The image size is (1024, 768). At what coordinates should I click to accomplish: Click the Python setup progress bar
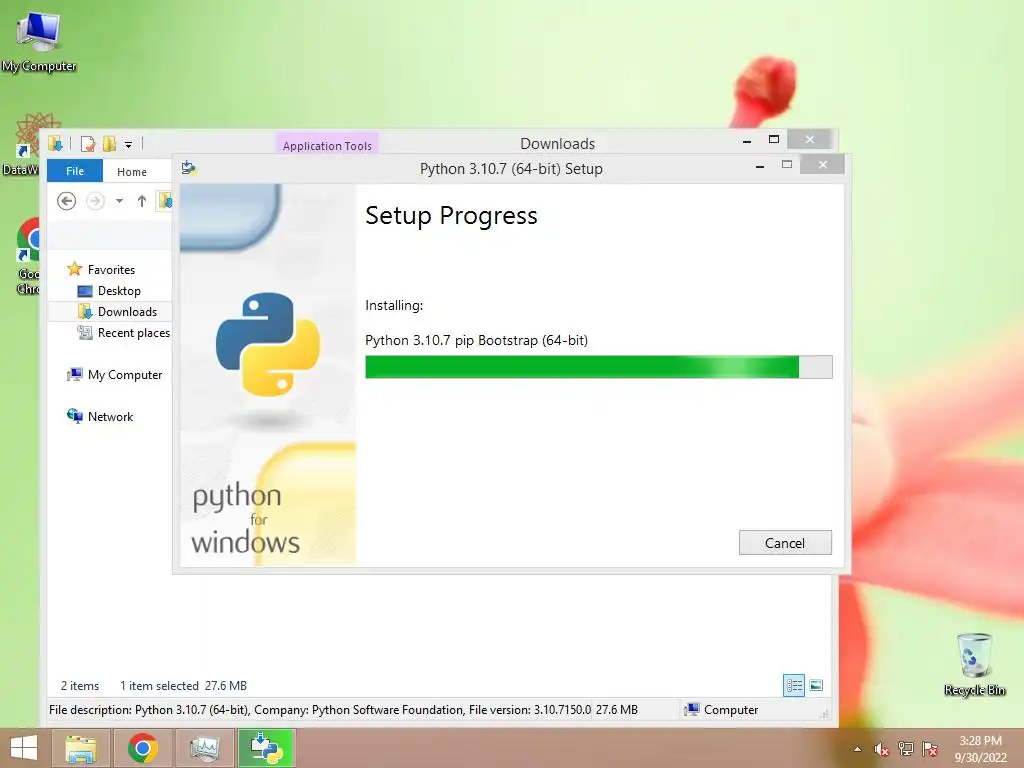point(598,367)
